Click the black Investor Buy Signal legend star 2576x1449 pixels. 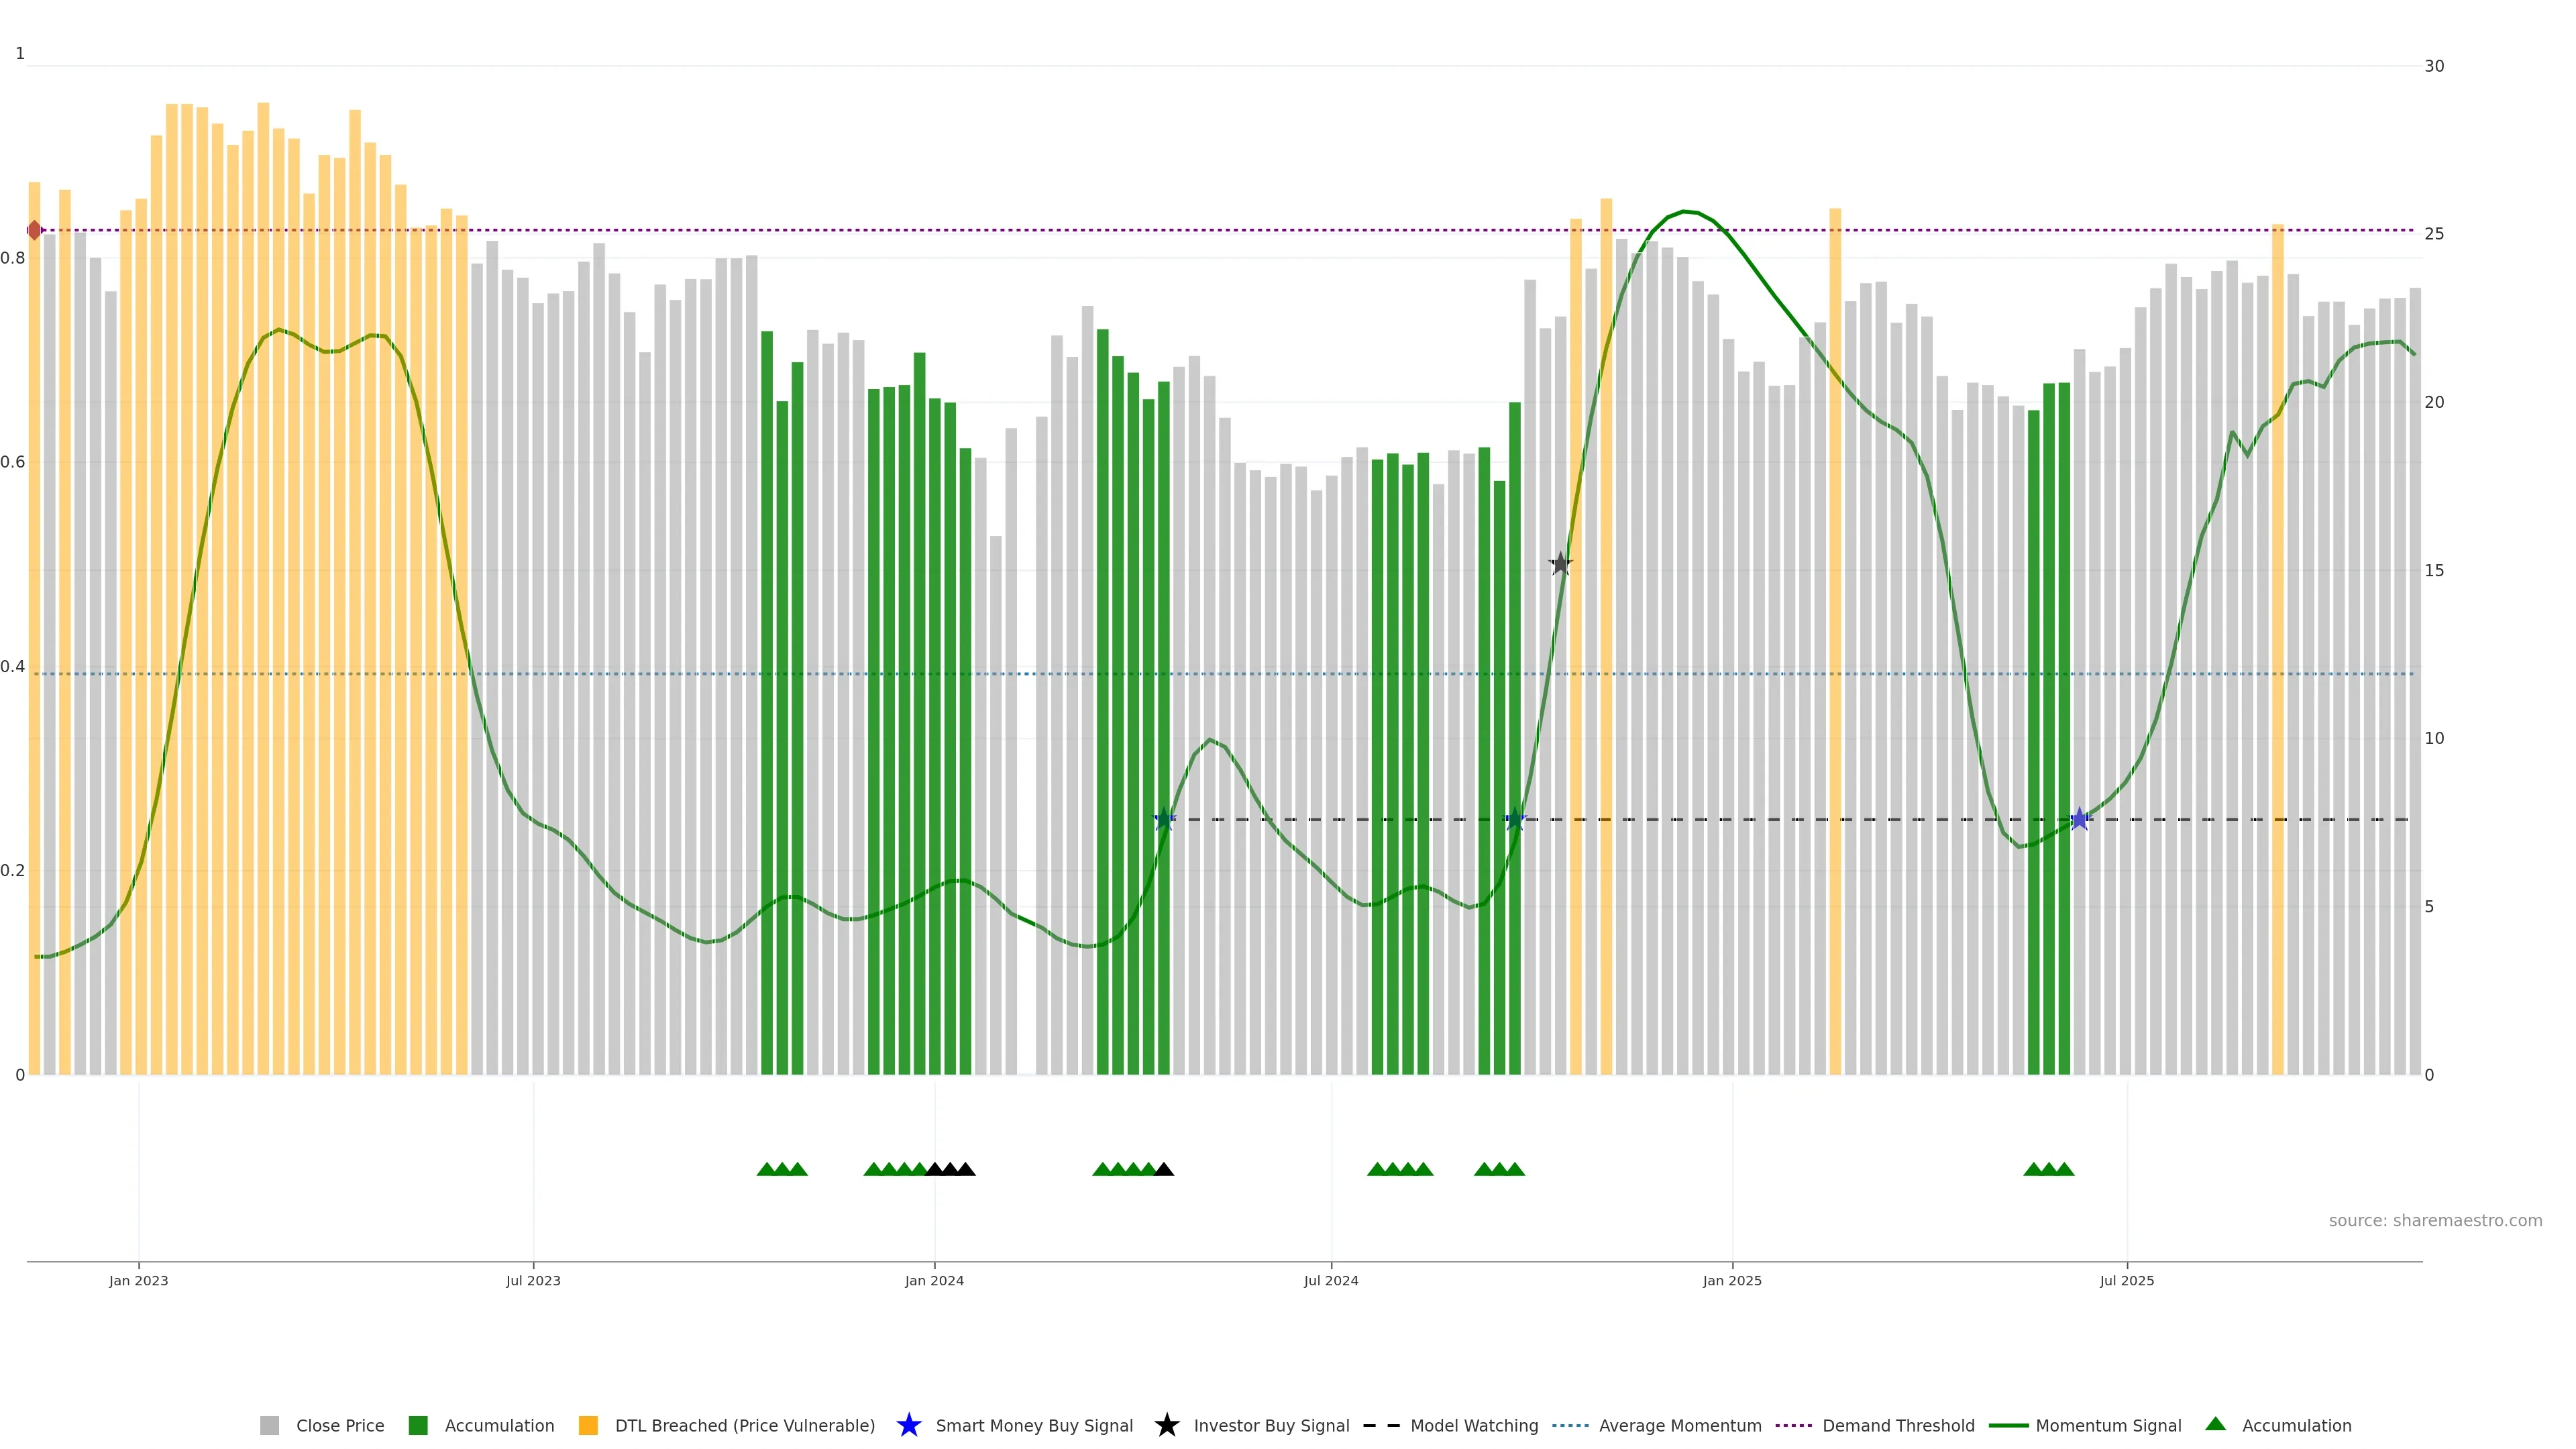[1166, 1425]
